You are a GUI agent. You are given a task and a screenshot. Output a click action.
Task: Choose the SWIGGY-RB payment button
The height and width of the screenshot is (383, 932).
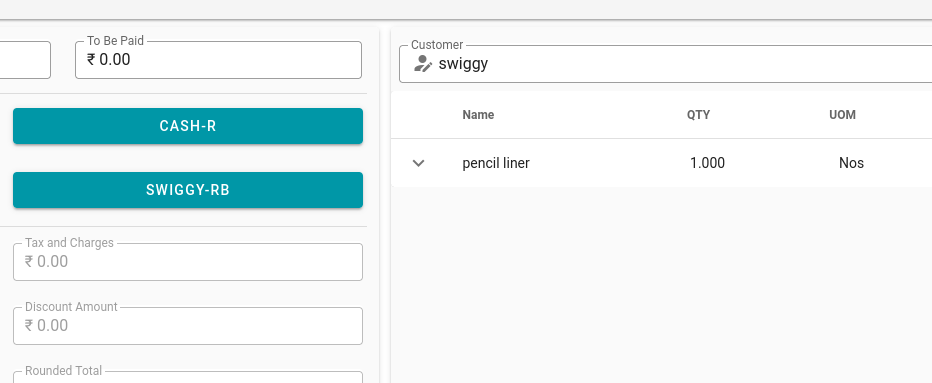[x=188, y=190]
